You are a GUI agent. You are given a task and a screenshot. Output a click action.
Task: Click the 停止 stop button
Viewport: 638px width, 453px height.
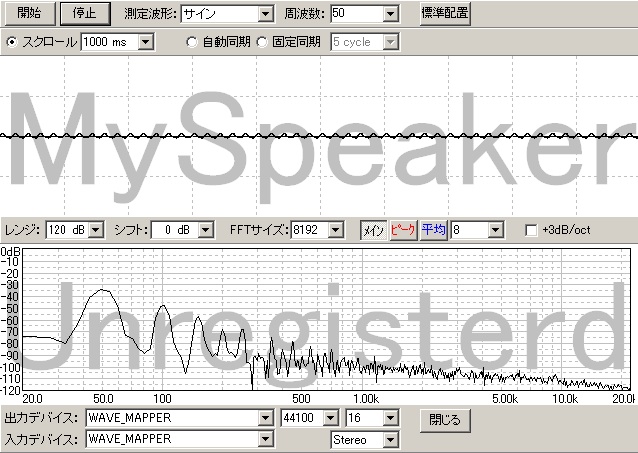(x=85, y=13)
